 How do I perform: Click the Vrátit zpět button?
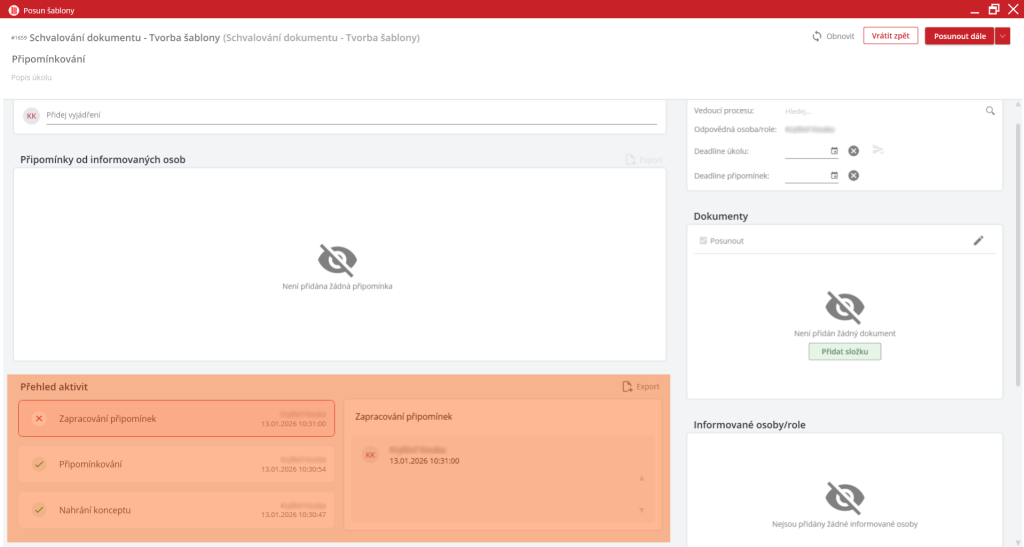click(890, 36)
